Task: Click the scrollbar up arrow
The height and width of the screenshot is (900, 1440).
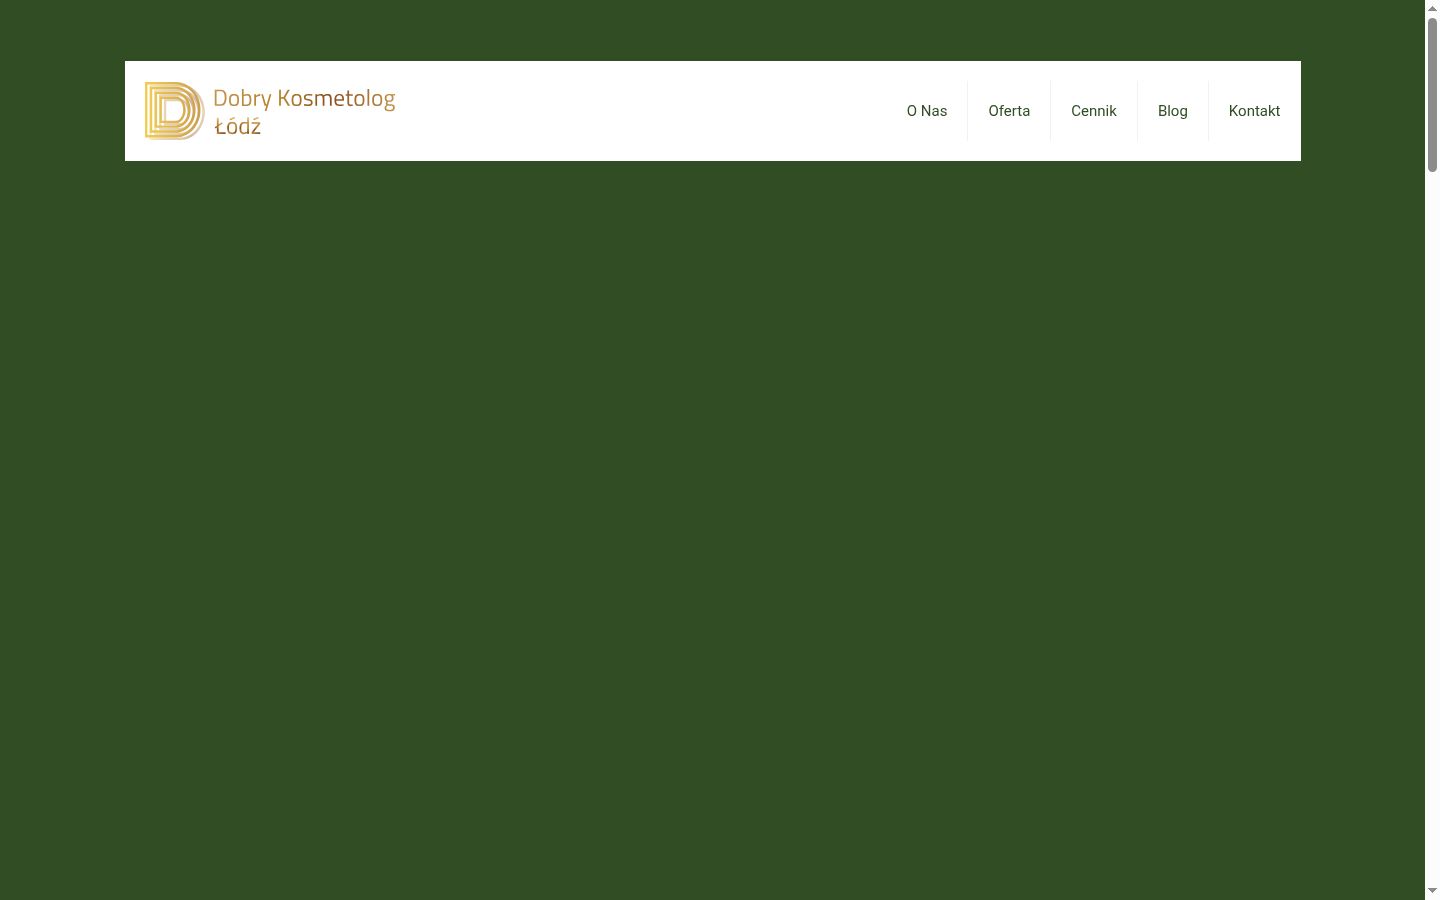Action: coord(1432,8)
